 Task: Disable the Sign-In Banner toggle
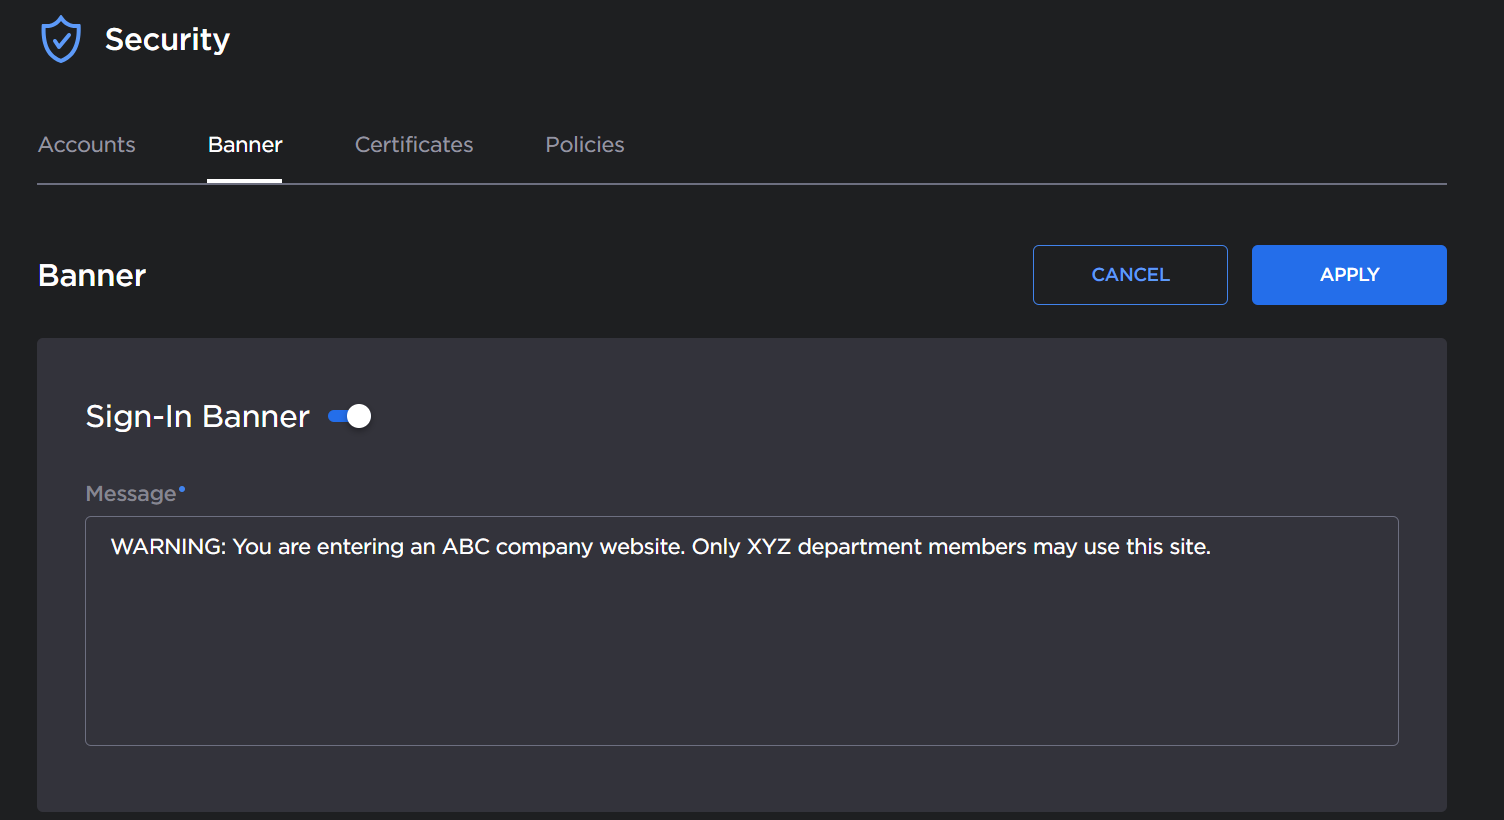[x=350, y=416]
